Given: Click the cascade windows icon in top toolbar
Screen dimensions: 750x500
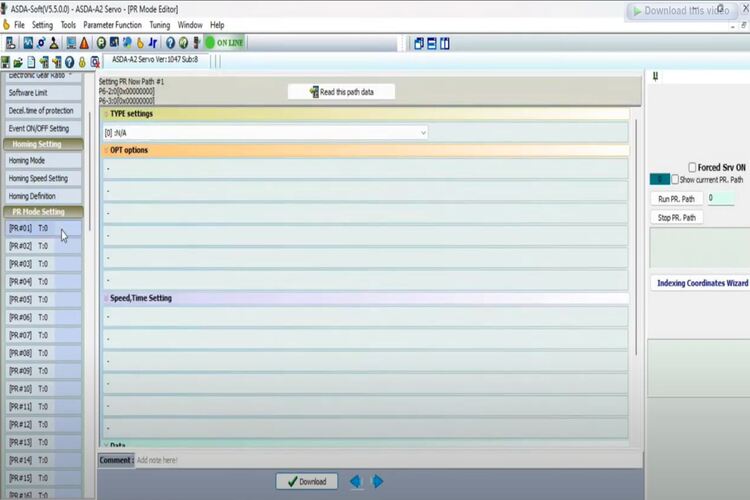Looking at the screenshot, I should [419, 43].
